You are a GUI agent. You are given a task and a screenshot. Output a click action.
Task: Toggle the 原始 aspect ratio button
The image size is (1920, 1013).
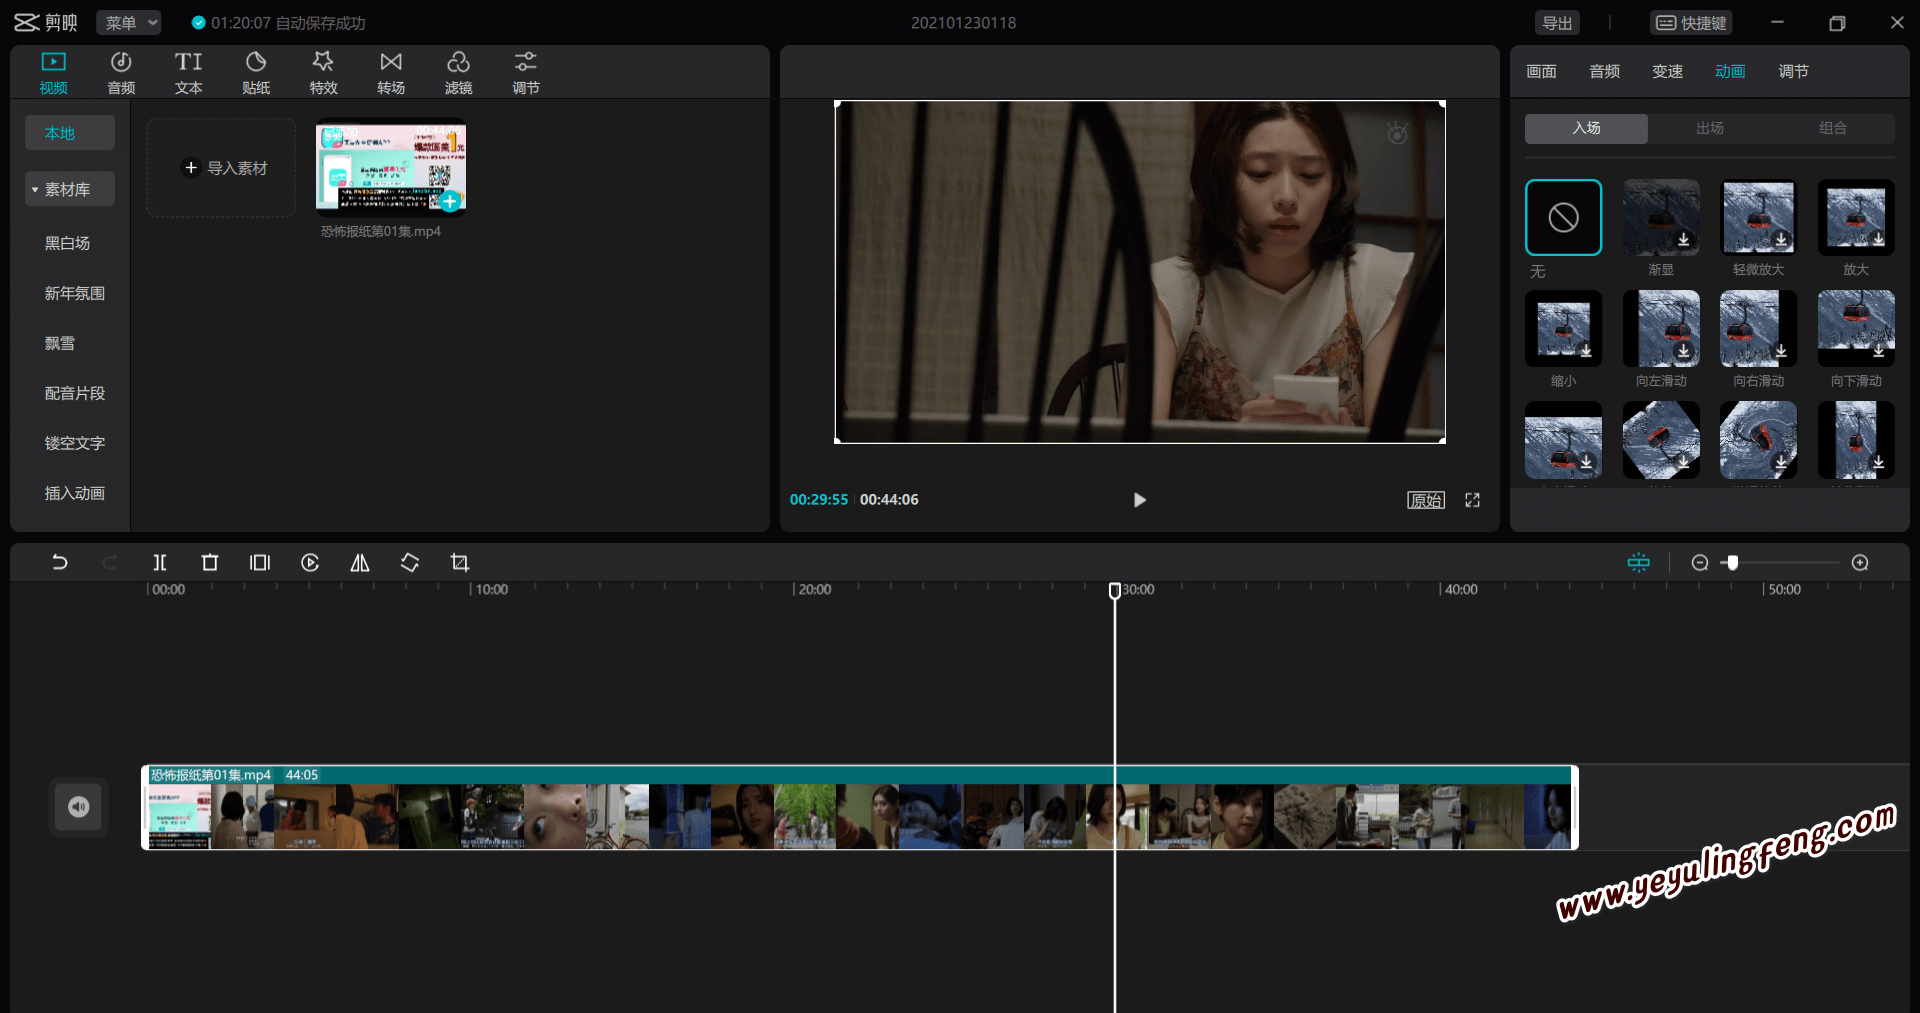pyautogui.click(x=1426, y=500)
